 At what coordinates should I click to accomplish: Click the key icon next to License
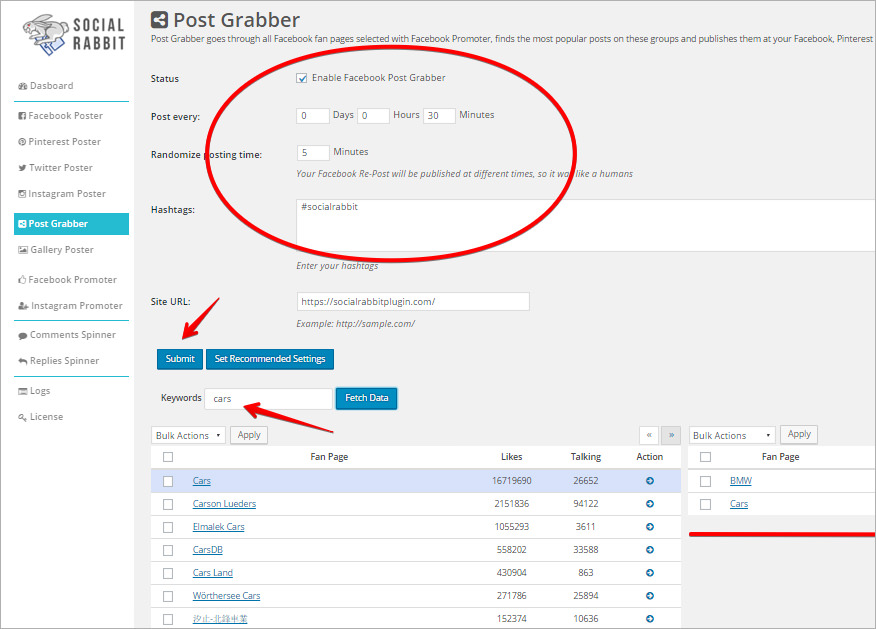(x=22, y=417)
